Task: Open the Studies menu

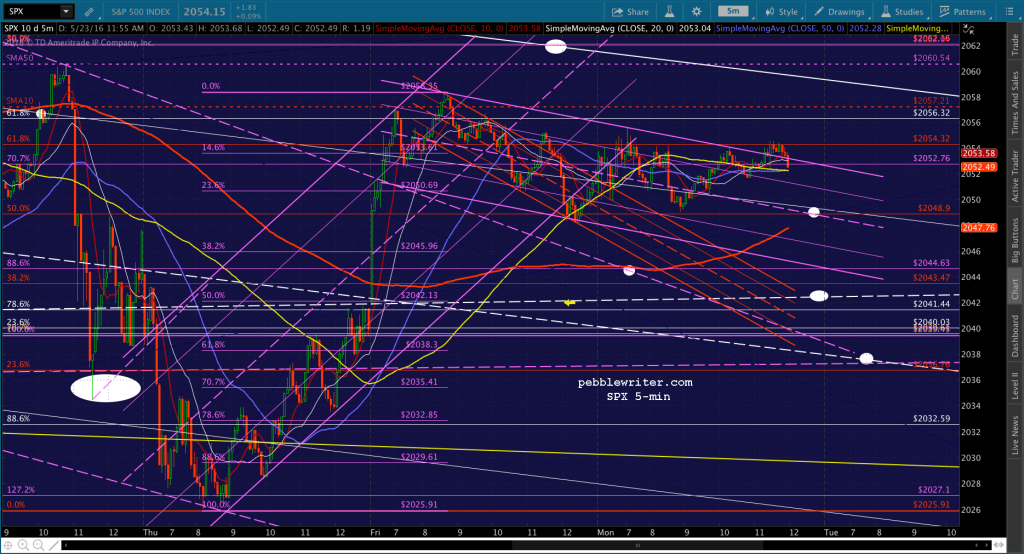Action: tap(902, 12)
